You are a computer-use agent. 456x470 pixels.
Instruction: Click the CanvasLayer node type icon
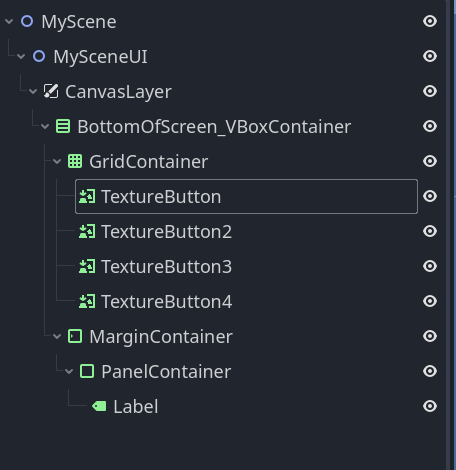click(51, 91)
